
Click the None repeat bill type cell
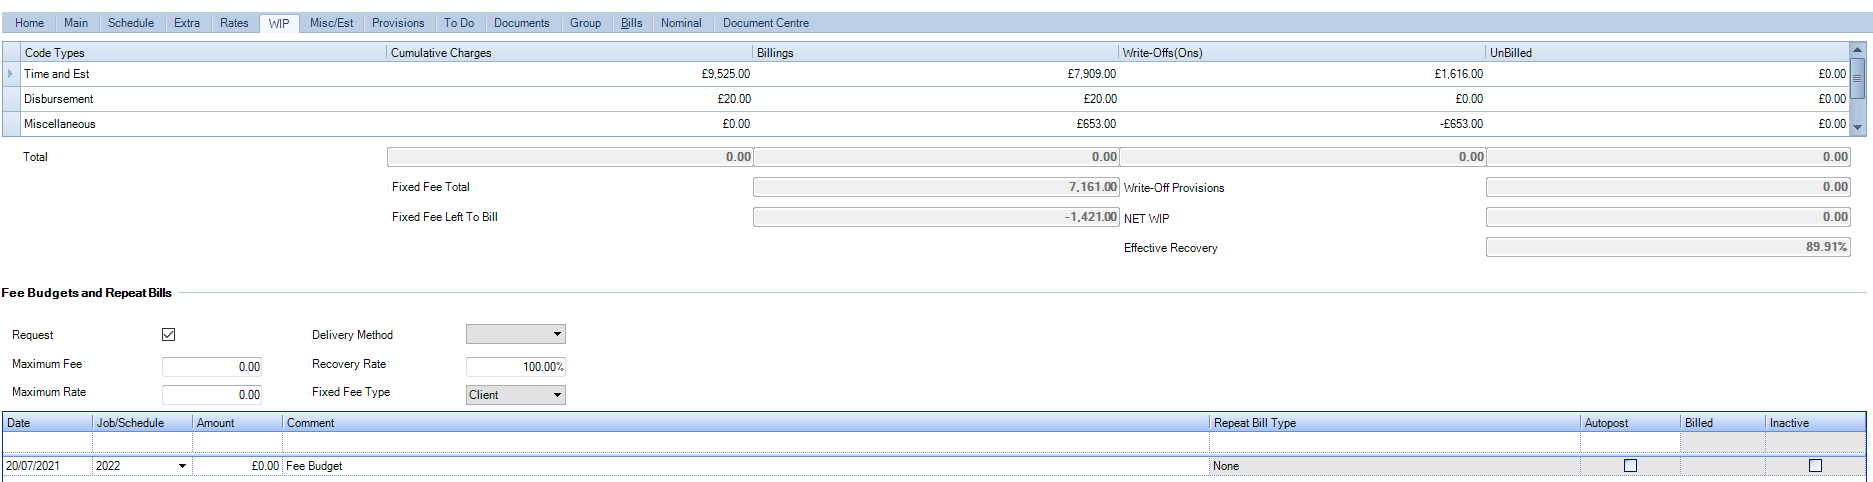(1395, 466)
